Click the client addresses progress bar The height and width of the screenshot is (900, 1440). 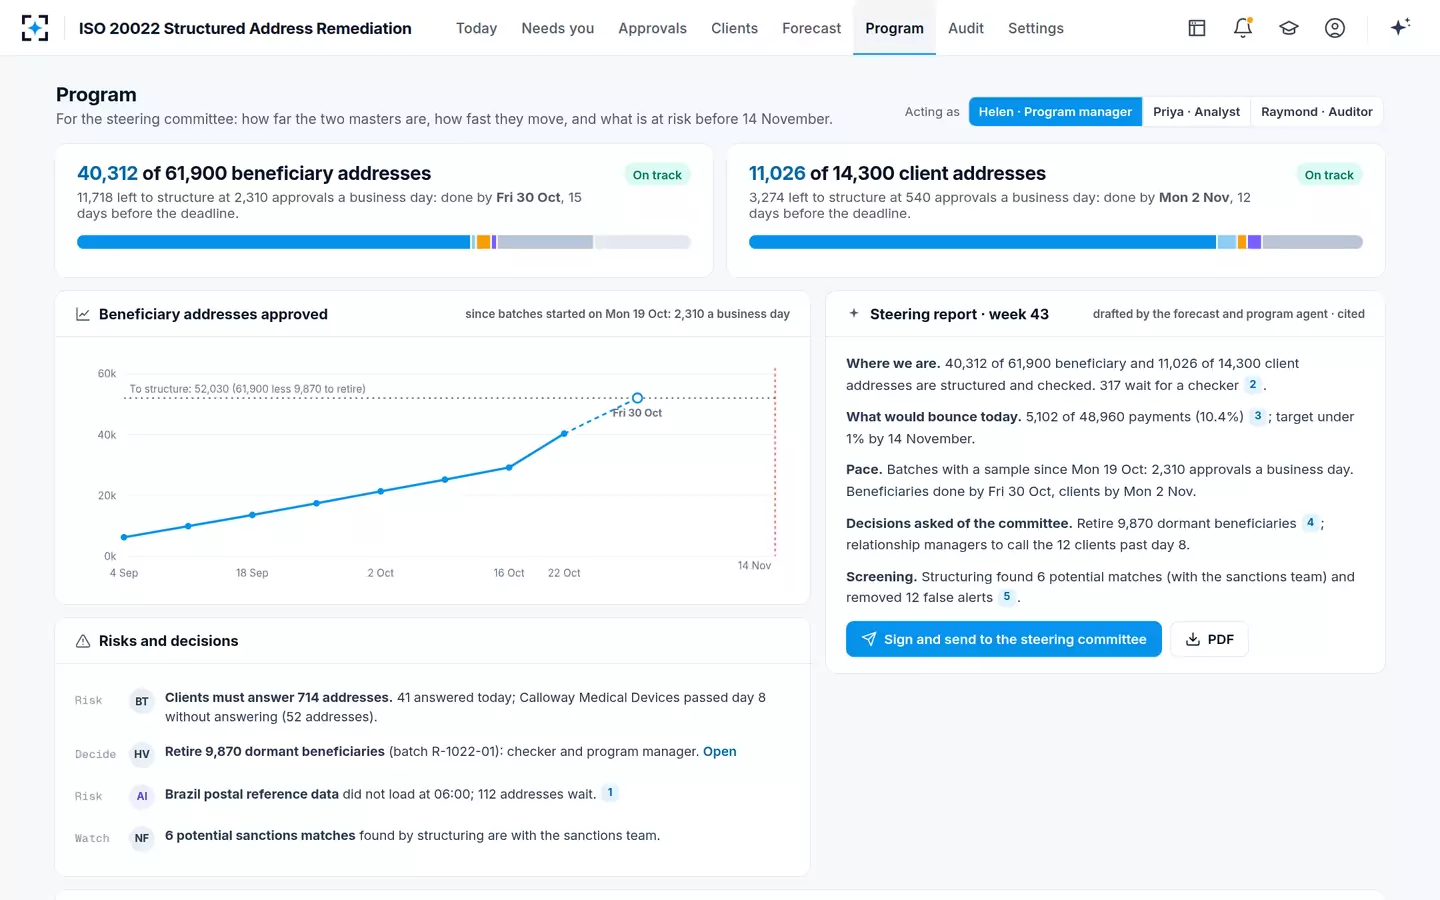point(1056,242)
